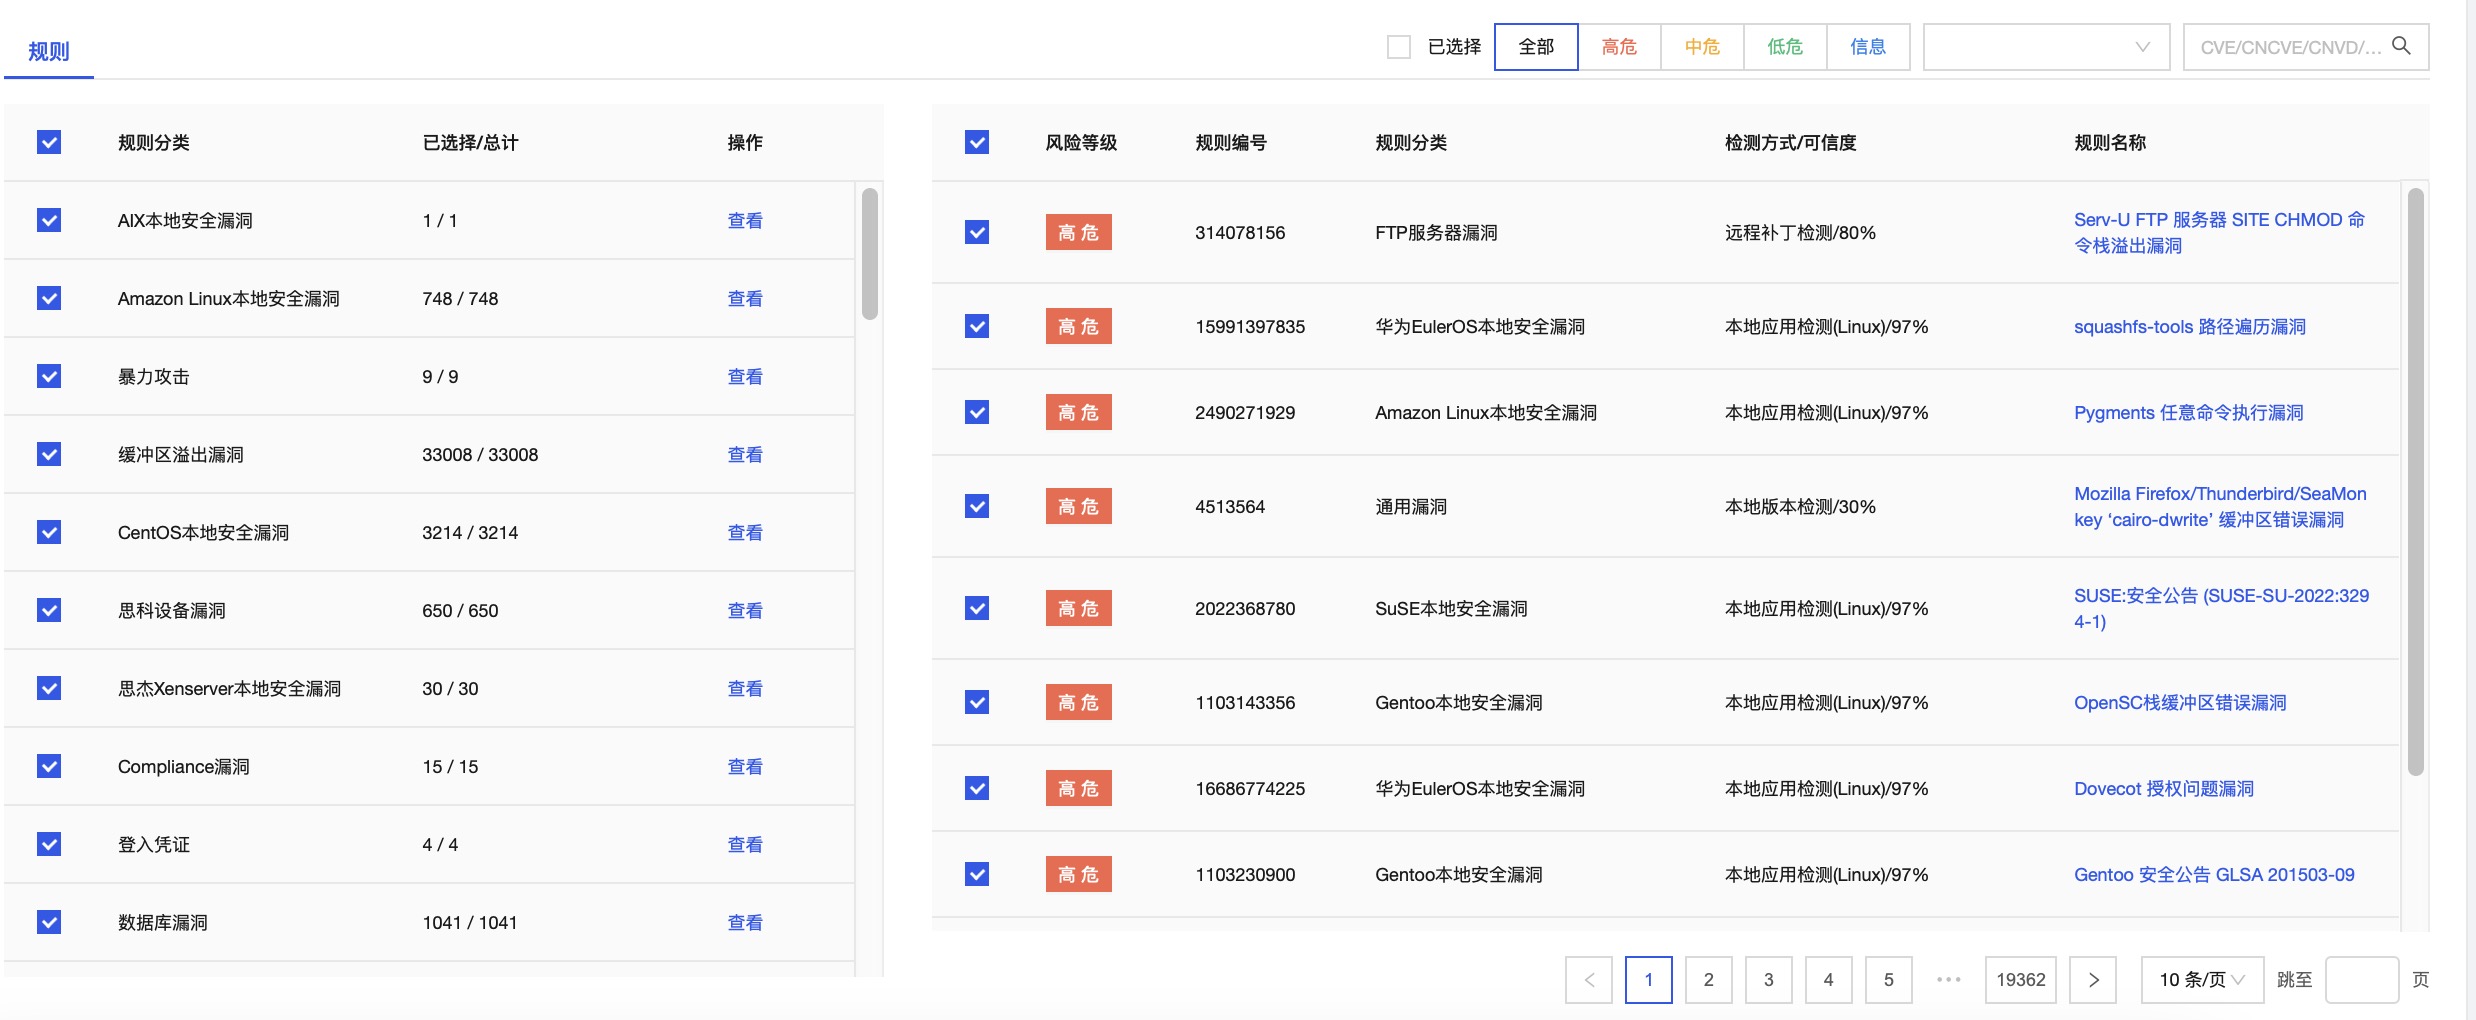Open the Dovecot 授权问题漏洞 rule link

[x=2163, y=789]
